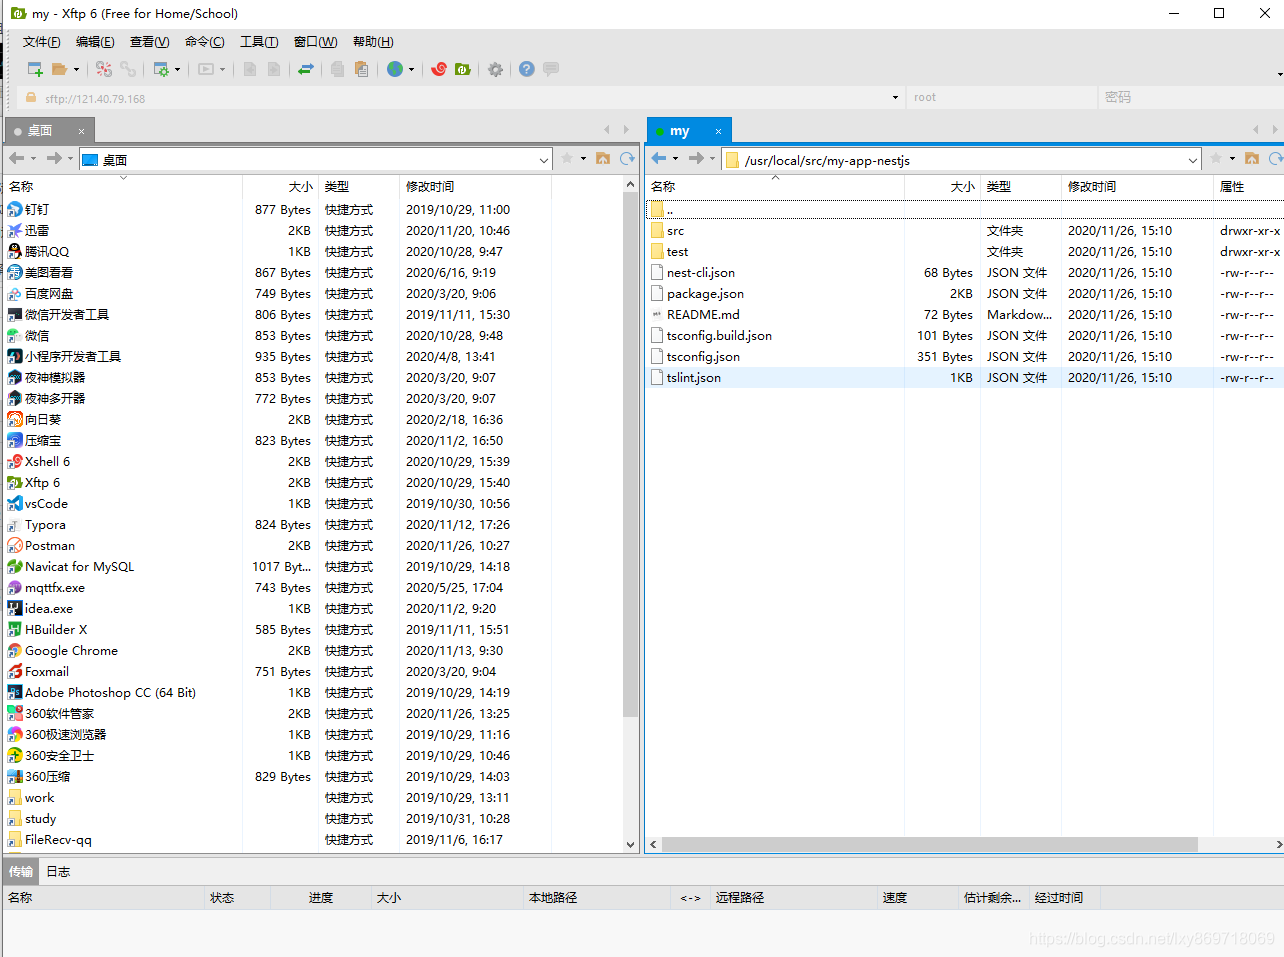Open the 窗口(W) menu

315,42
